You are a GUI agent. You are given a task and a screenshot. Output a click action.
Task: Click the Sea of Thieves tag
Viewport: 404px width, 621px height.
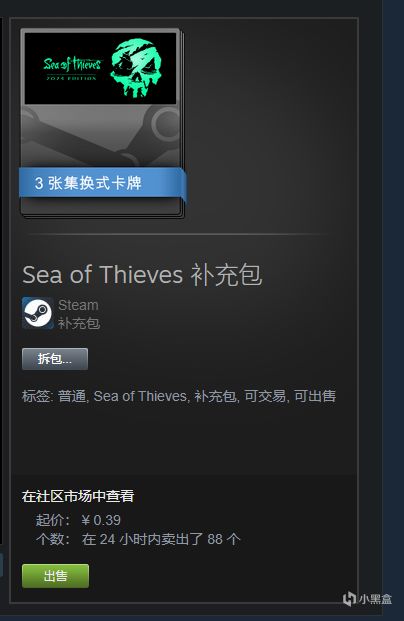(140, 396)
